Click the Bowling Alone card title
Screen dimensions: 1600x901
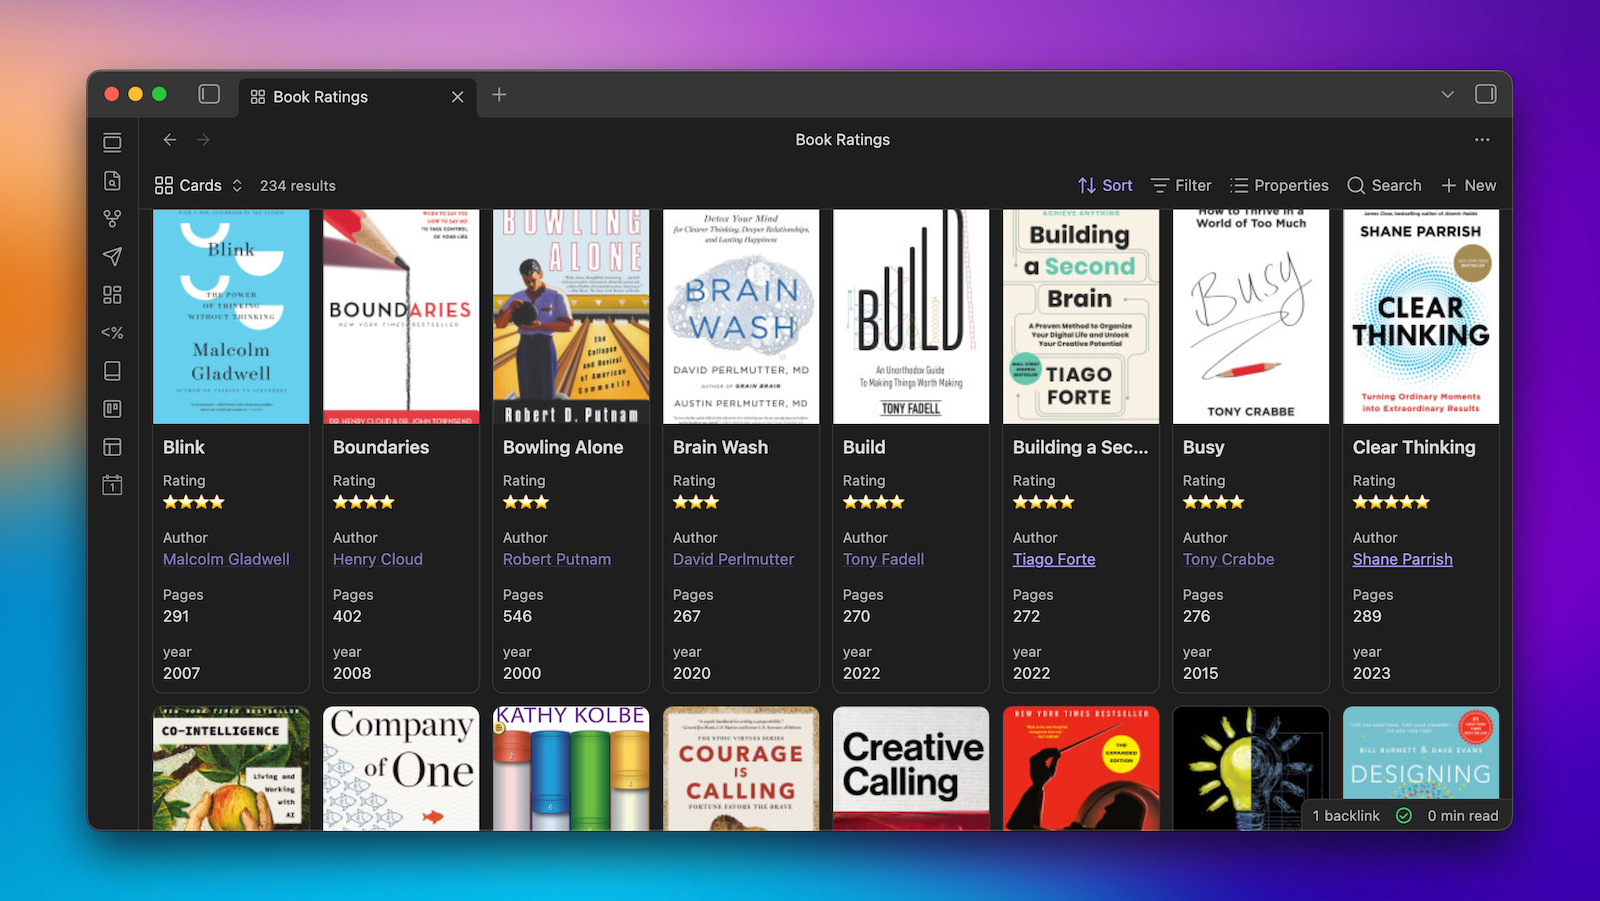click(x=563, y=448)
